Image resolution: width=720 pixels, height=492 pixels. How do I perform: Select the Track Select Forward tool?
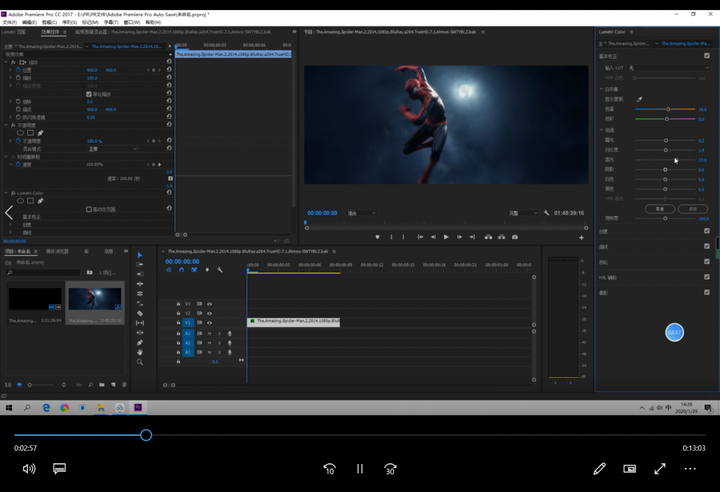pyautogui.click(x=140, y=265)
